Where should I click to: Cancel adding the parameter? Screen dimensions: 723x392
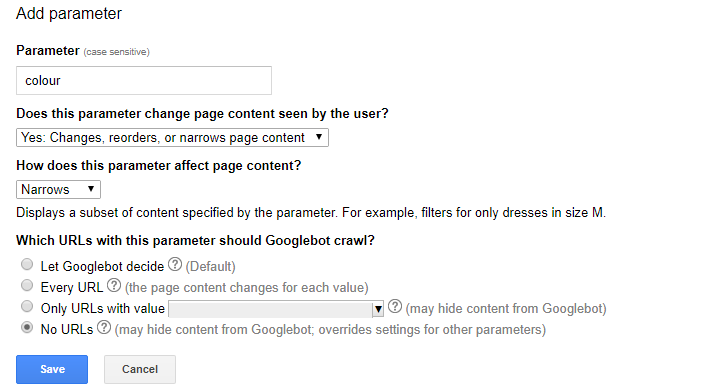click(x=140, y=369)
